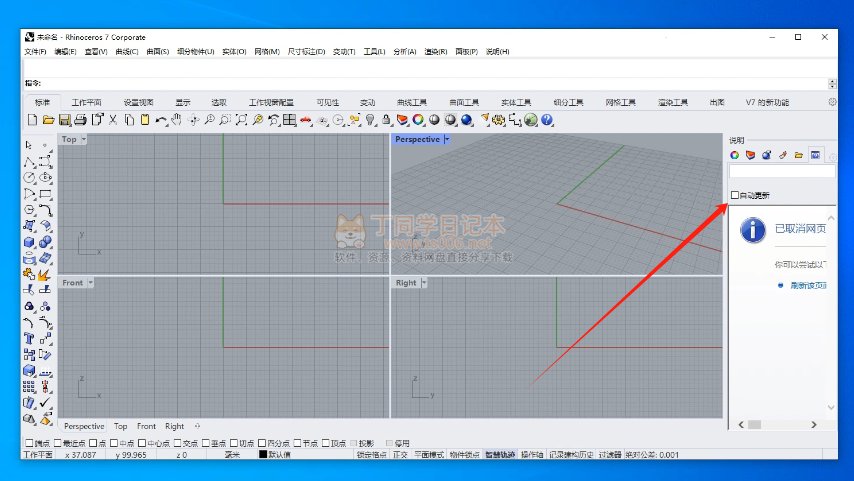The image size is (854, 481).
Task: Click the Print icon in standard toolbar
Action: tap(80, 120)
